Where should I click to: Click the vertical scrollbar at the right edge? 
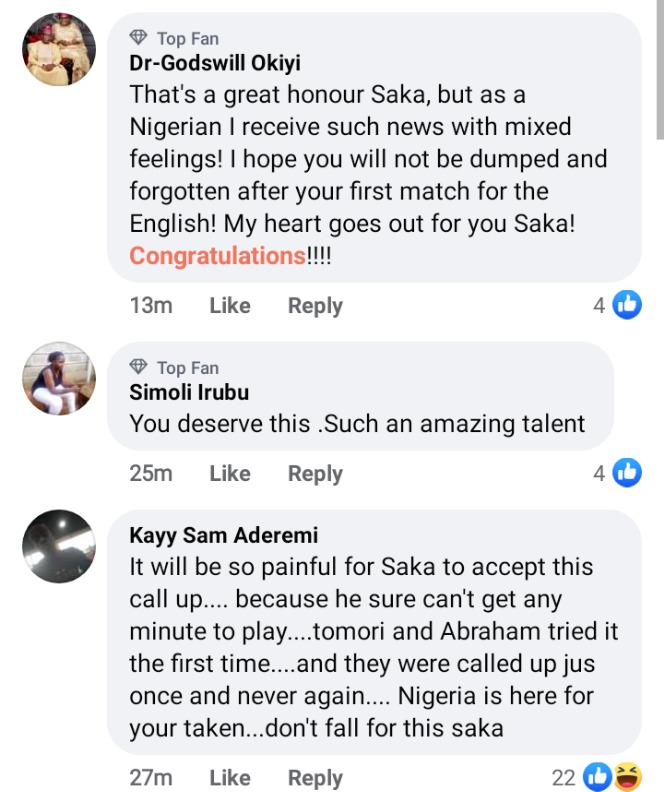click(658, 70)
